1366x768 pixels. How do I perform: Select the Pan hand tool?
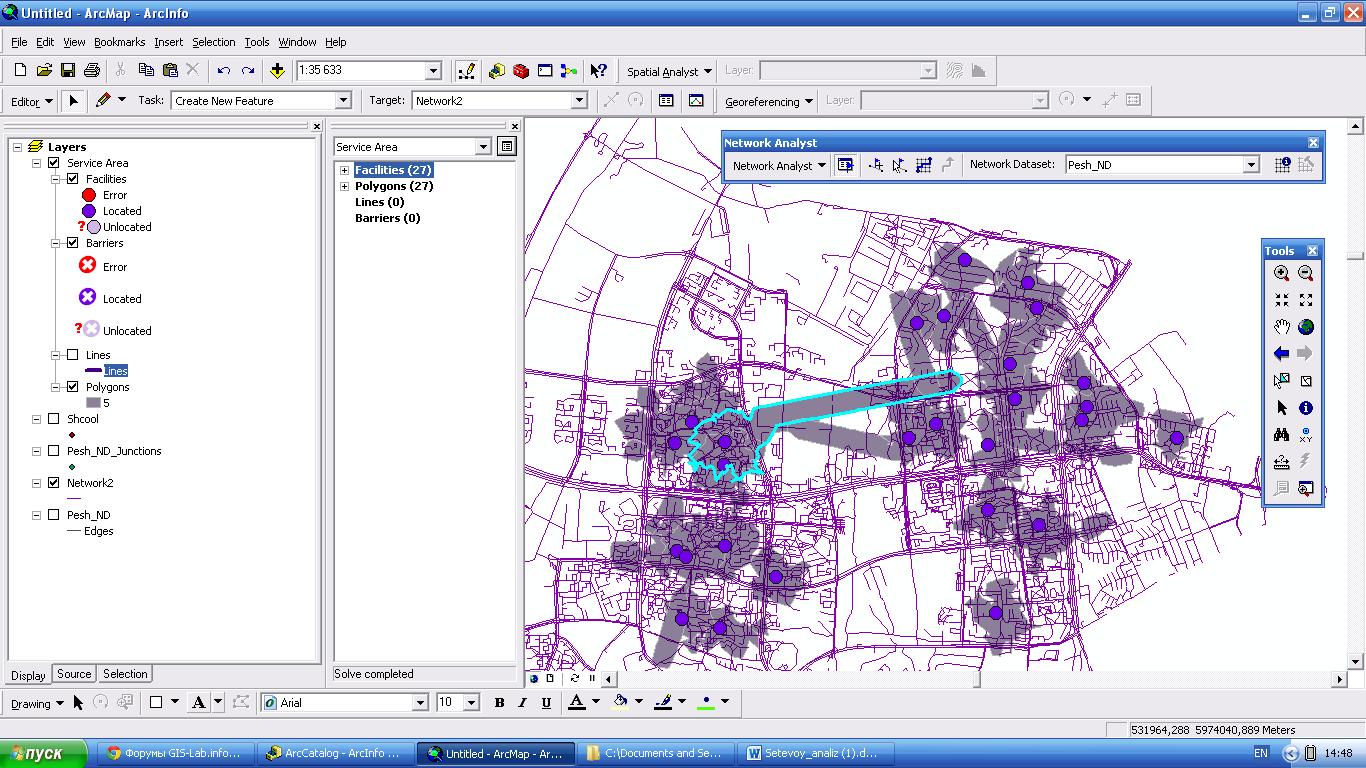pyautogui.click(x=1281, y=327)
